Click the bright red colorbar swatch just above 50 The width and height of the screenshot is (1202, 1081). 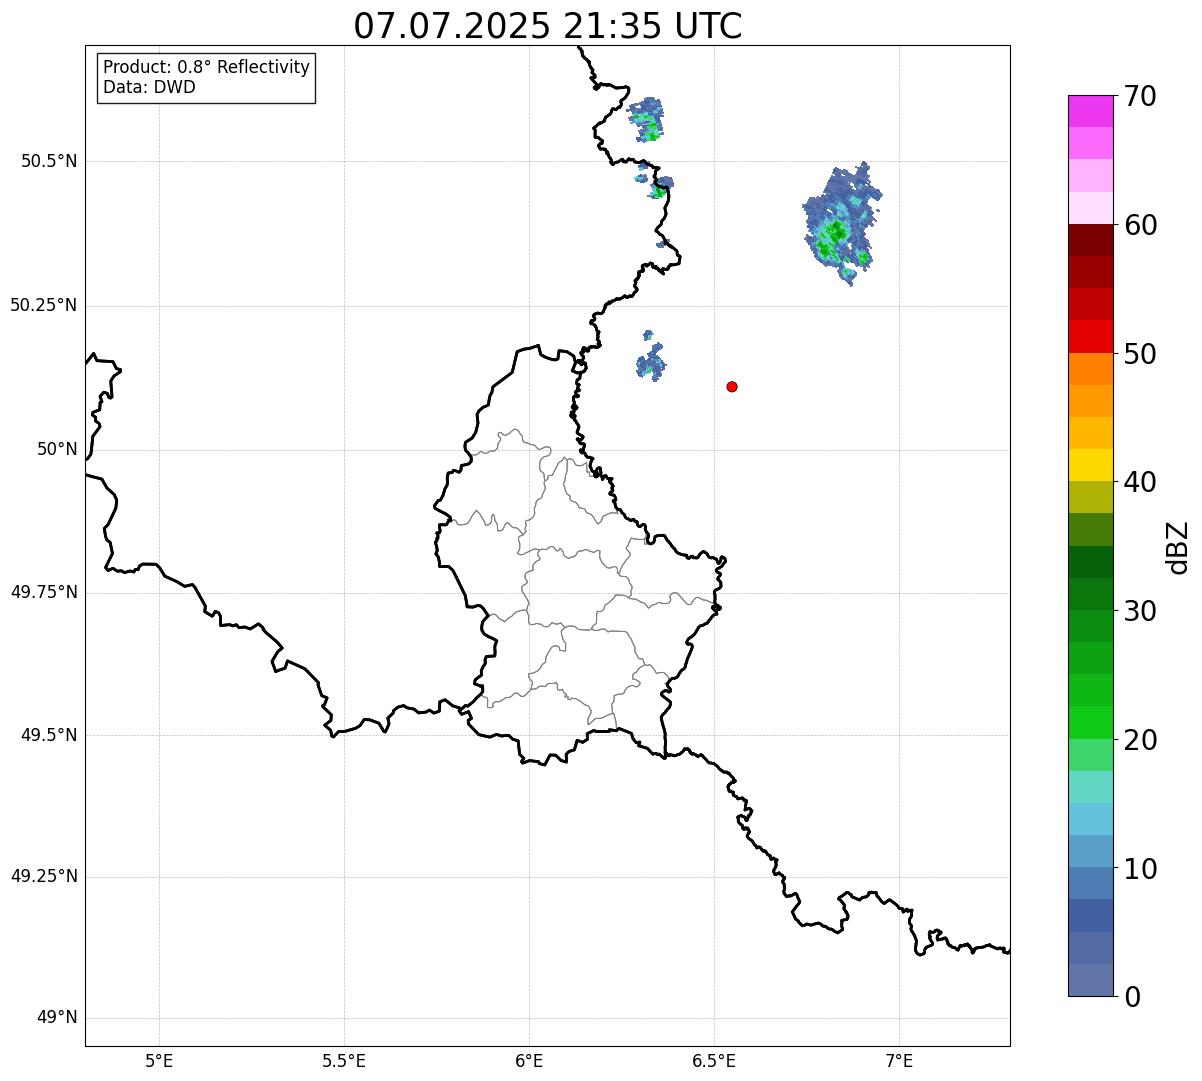pos(1091,336)
